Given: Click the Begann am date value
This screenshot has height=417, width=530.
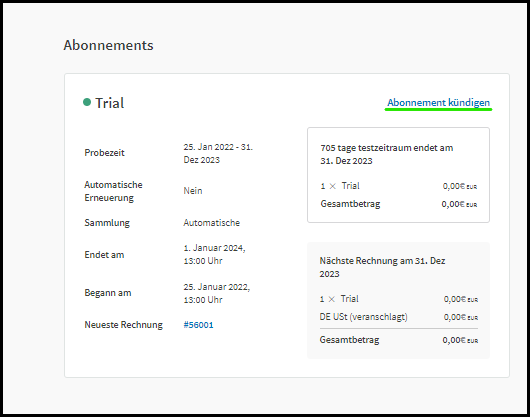Looking at the screenshot, I should (217, 293).
